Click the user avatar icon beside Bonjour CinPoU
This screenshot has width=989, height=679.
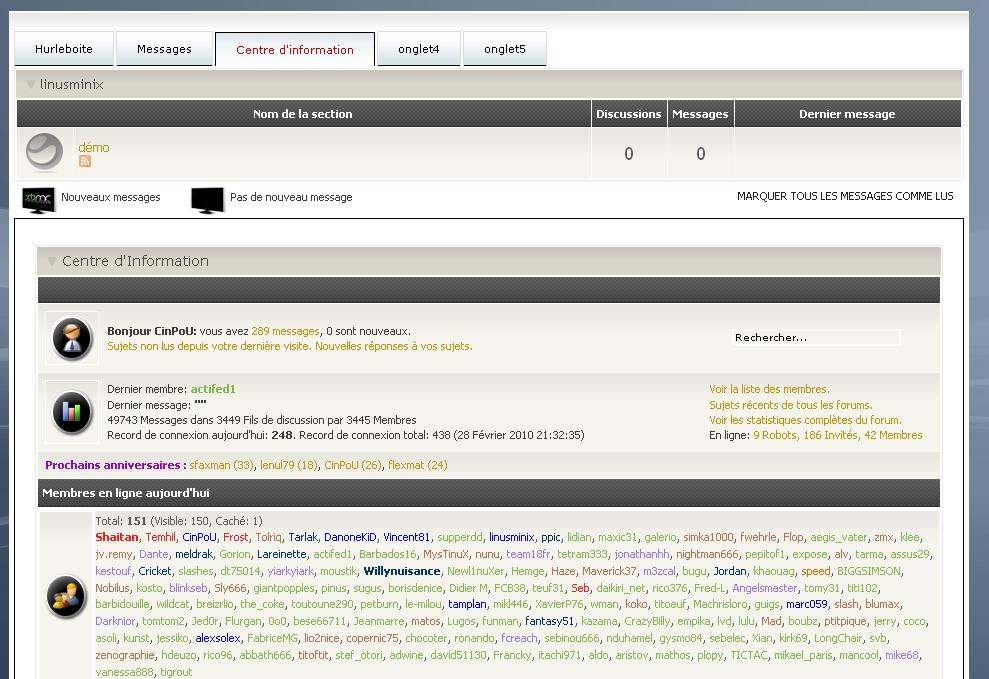(71, 338)
